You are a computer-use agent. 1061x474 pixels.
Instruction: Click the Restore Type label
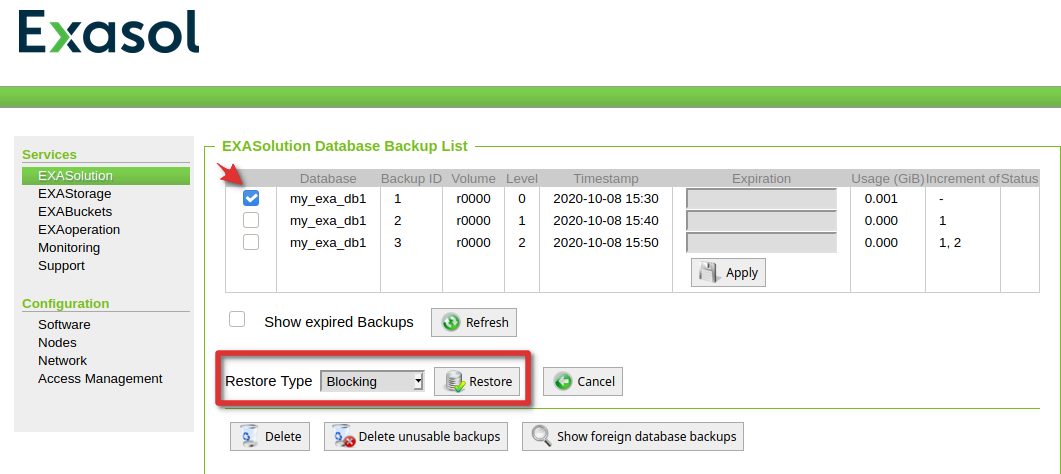coord(269,381)
